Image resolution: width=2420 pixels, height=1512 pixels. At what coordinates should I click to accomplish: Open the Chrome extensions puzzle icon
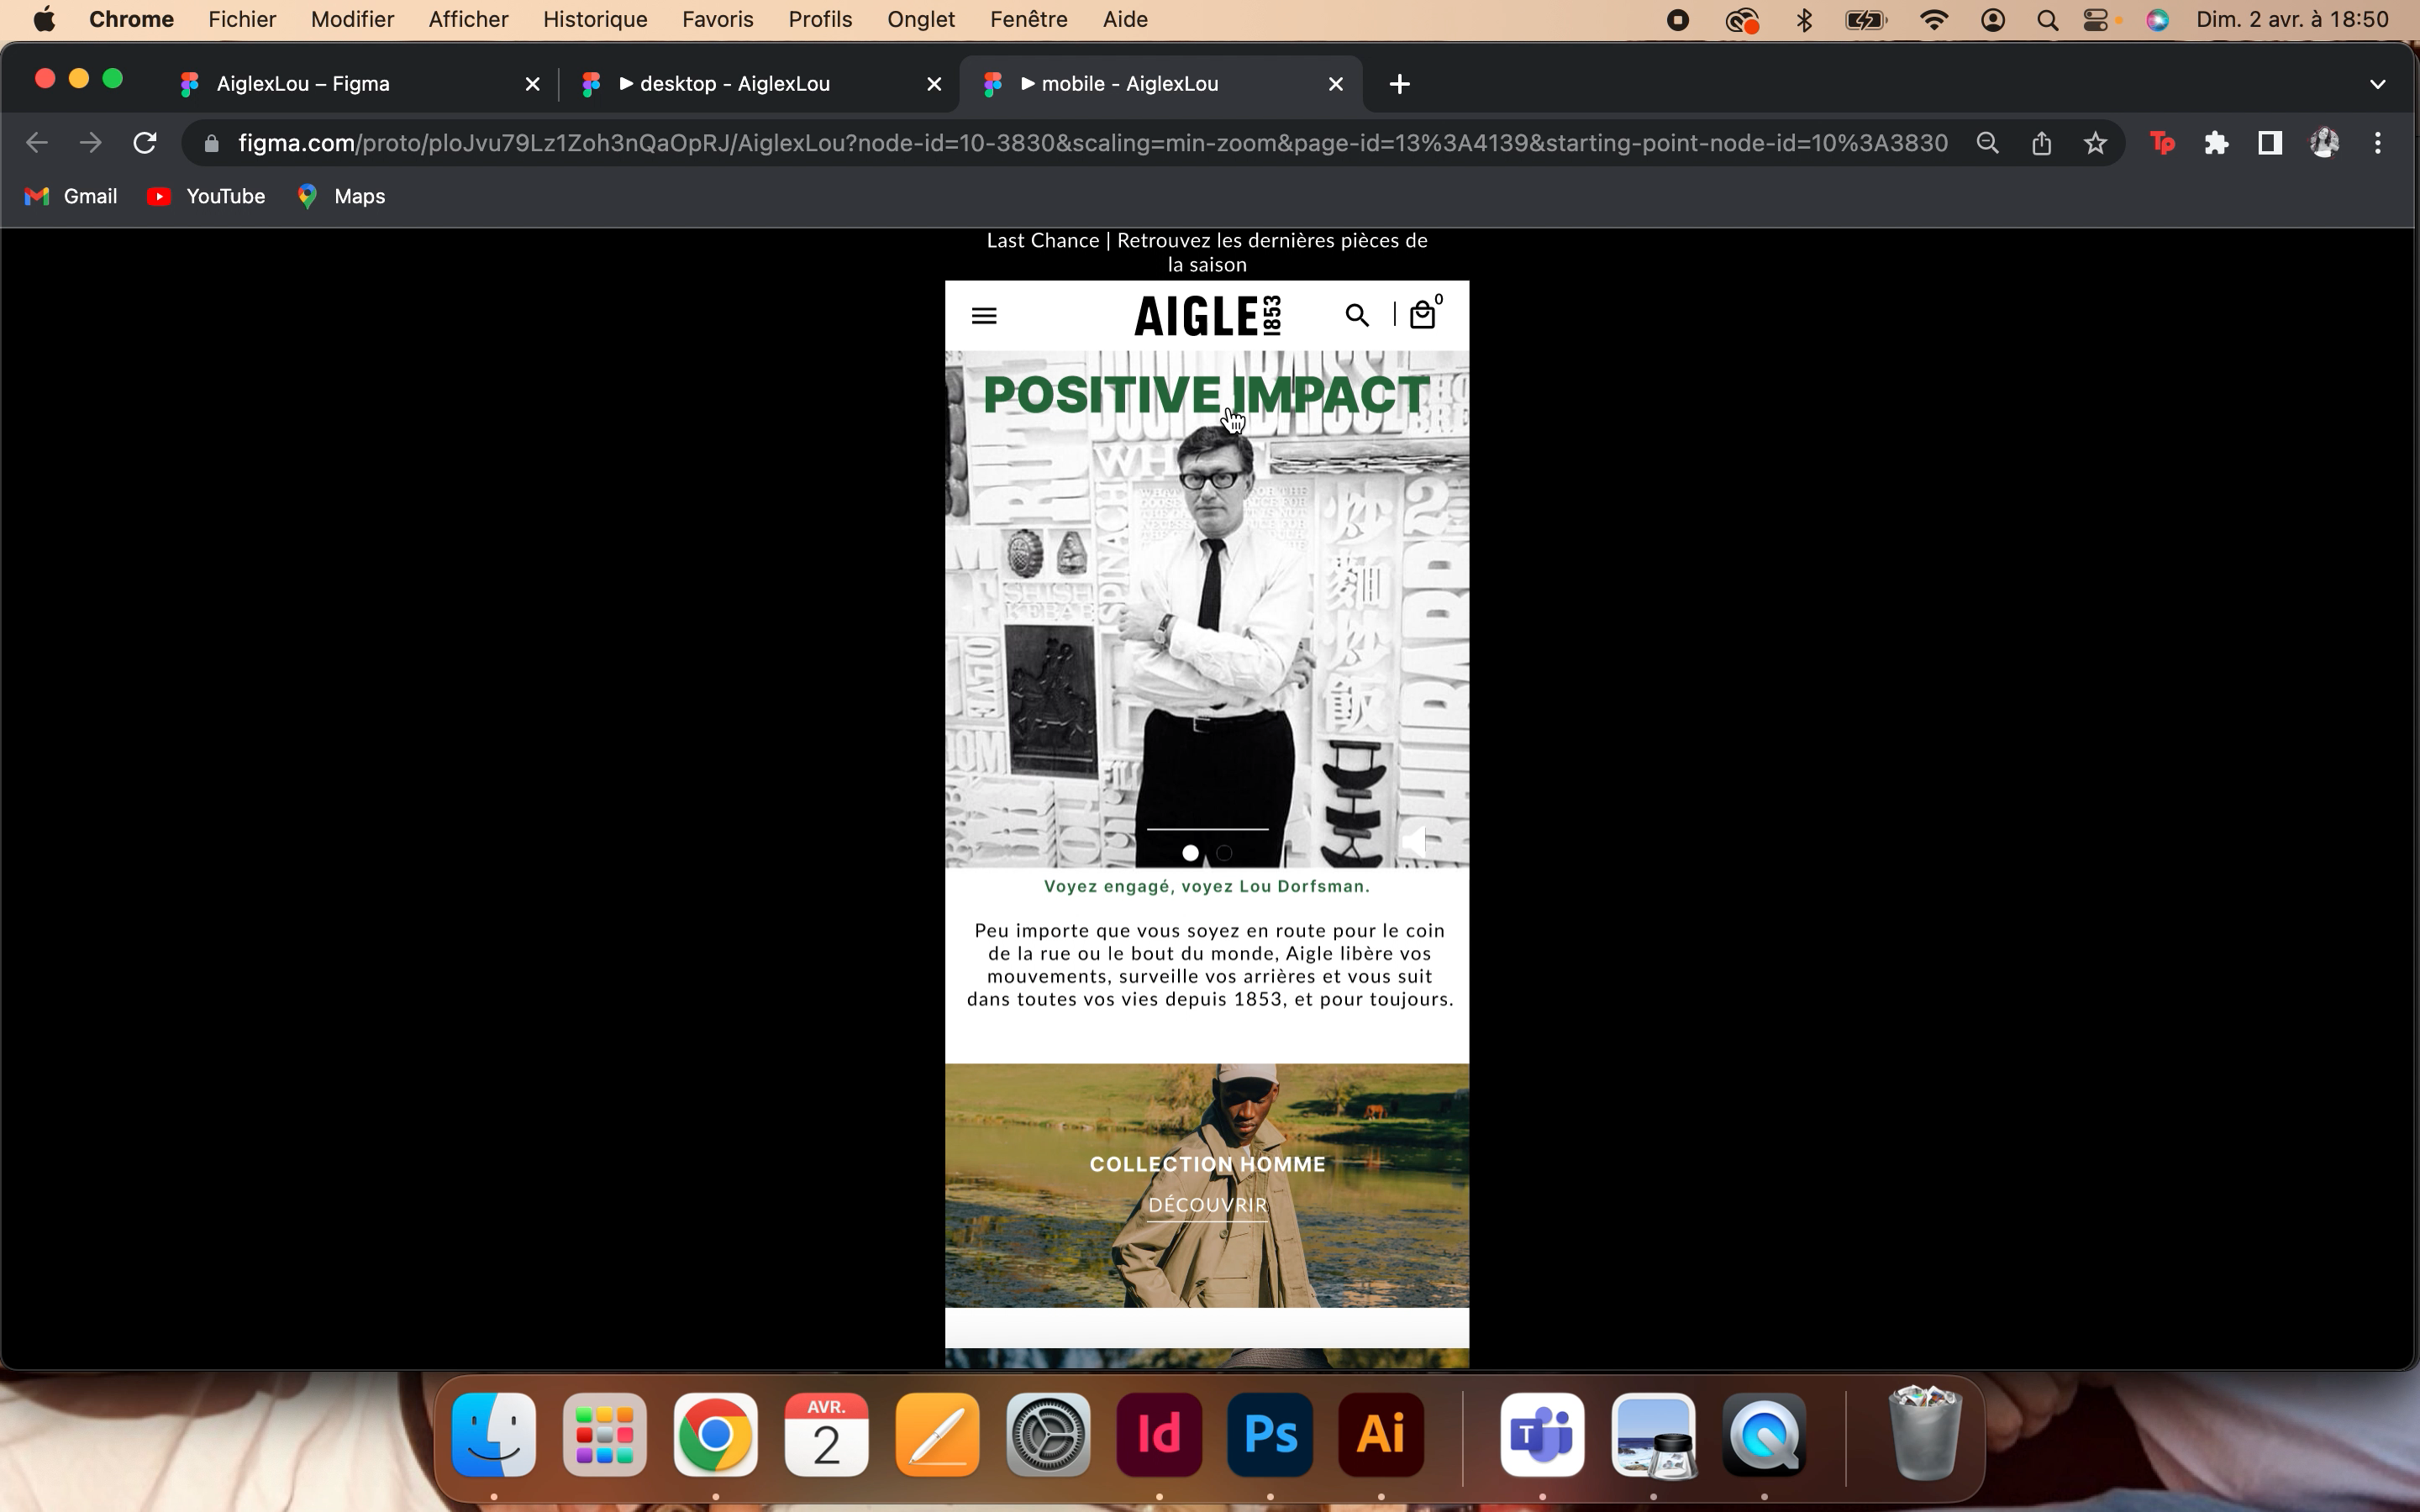pos(2216,143)
